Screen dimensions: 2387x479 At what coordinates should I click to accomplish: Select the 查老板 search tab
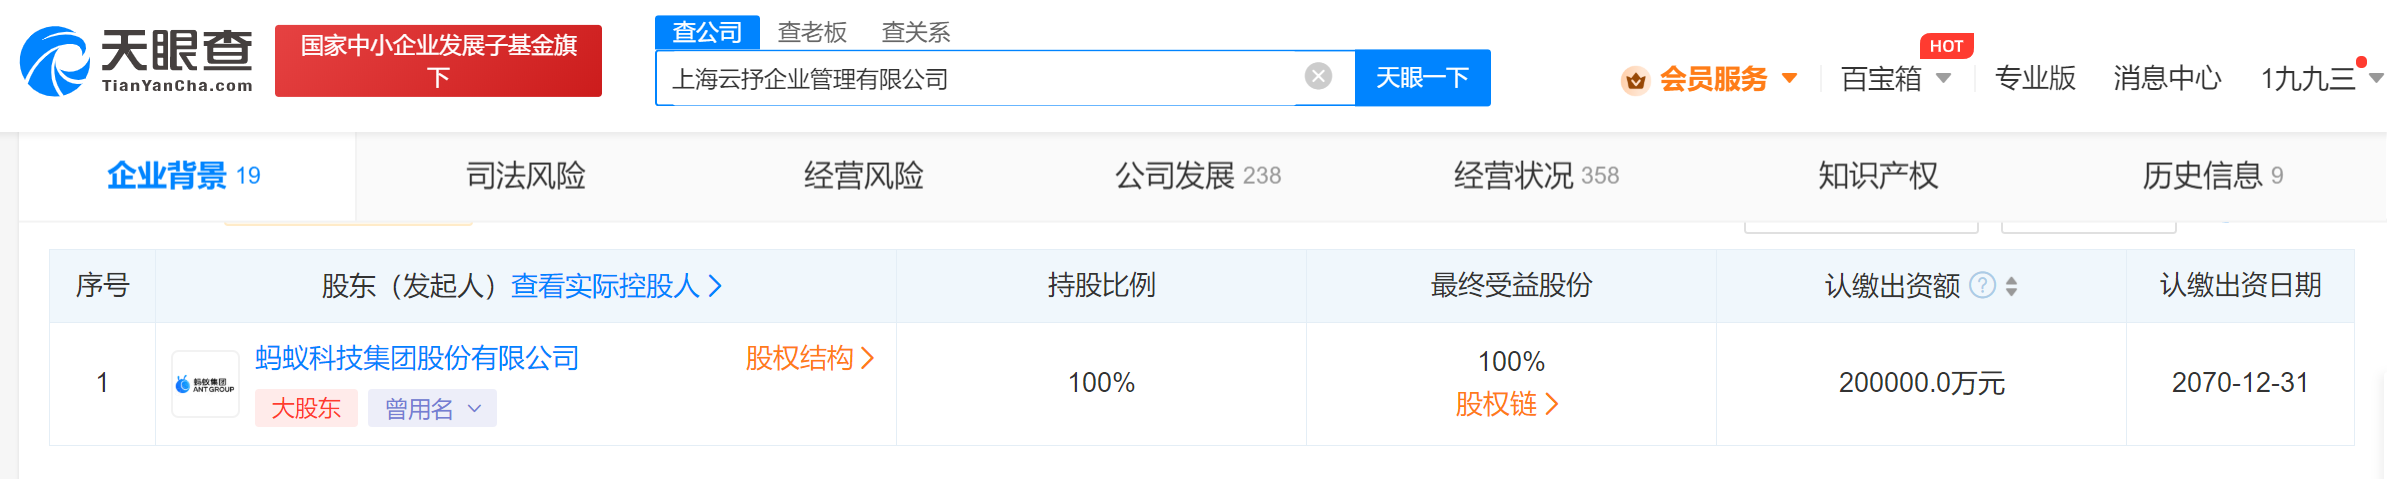pos(812,32)
